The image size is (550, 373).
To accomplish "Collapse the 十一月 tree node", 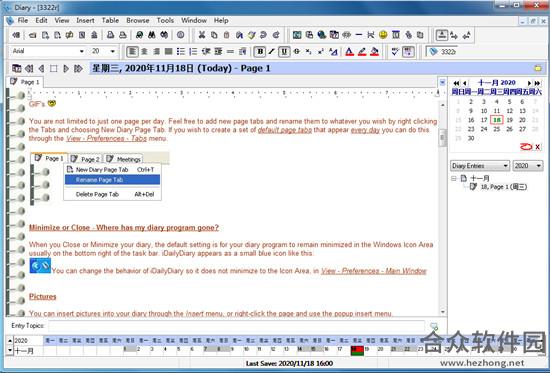I will pos(454,178).
